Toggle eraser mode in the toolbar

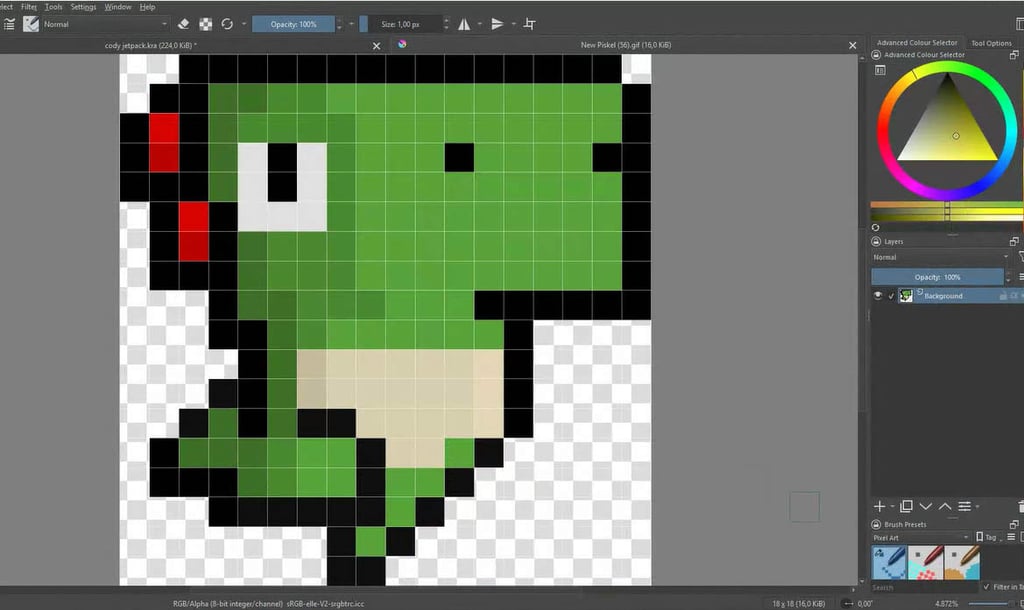[184, 24]
